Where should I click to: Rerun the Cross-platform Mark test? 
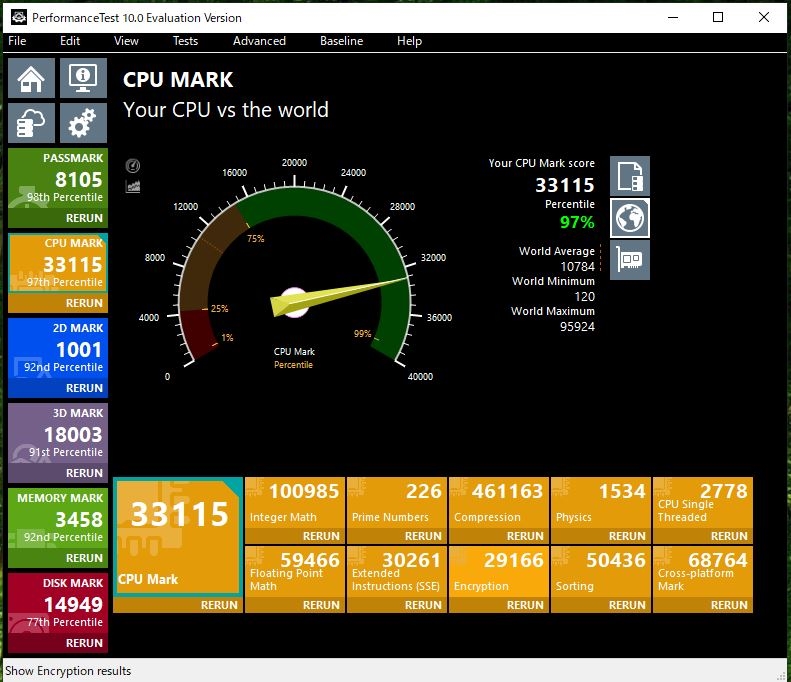pyautogui.click(x=703, y=605)
